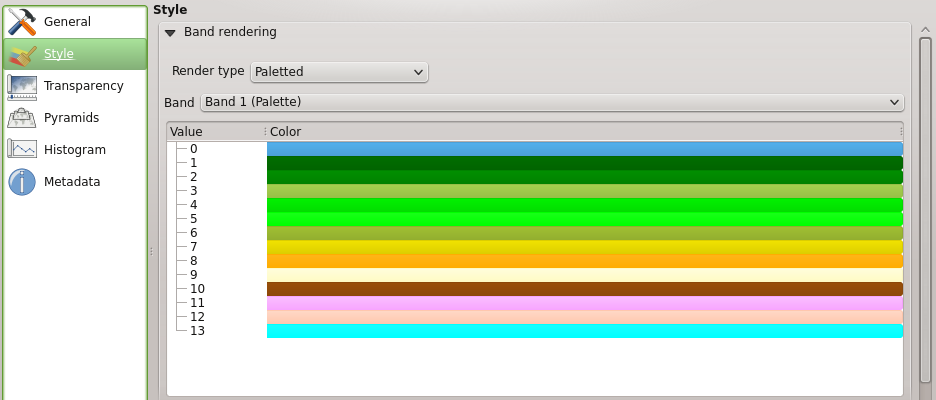Click the Pyramids icon in sidebar
This screenshot has width=936, height=400.
pyautogui.click(x=22, y=118)
